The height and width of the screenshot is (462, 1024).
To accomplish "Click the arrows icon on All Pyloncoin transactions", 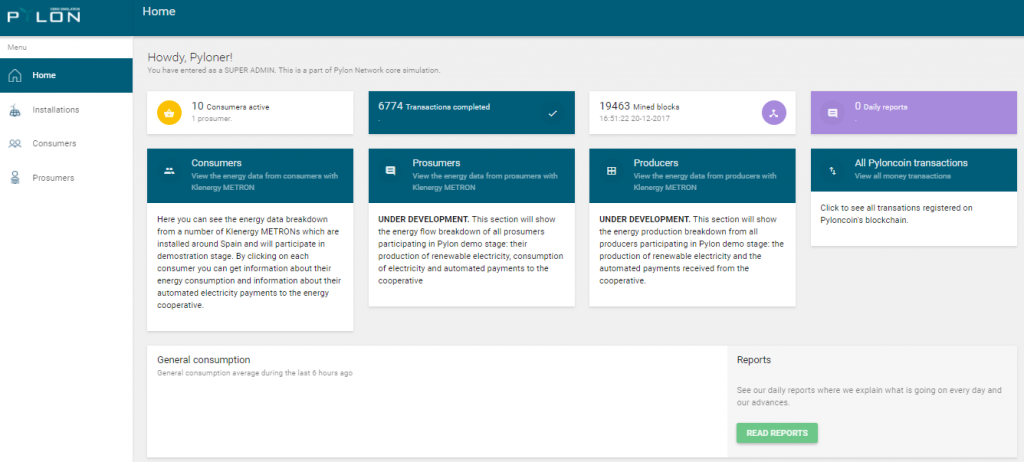I will click(833, 171).
